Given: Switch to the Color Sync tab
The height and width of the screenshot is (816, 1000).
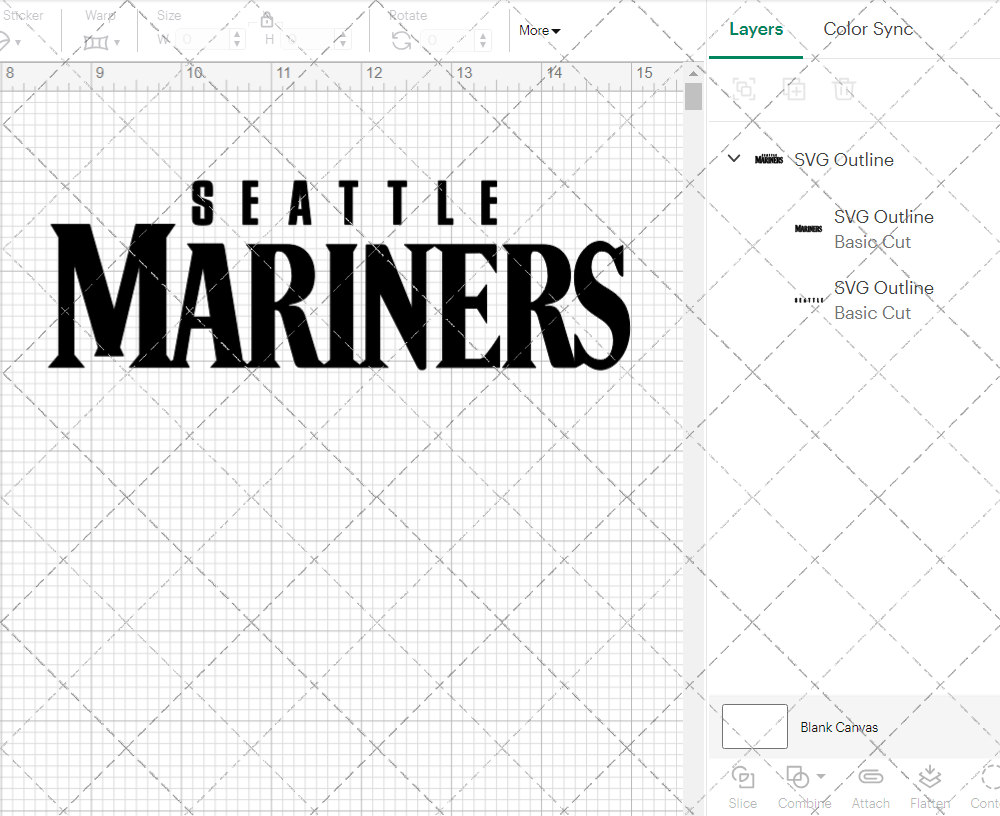Looking at the screenshot, I should pyautogui.click(x=868, y=29).
